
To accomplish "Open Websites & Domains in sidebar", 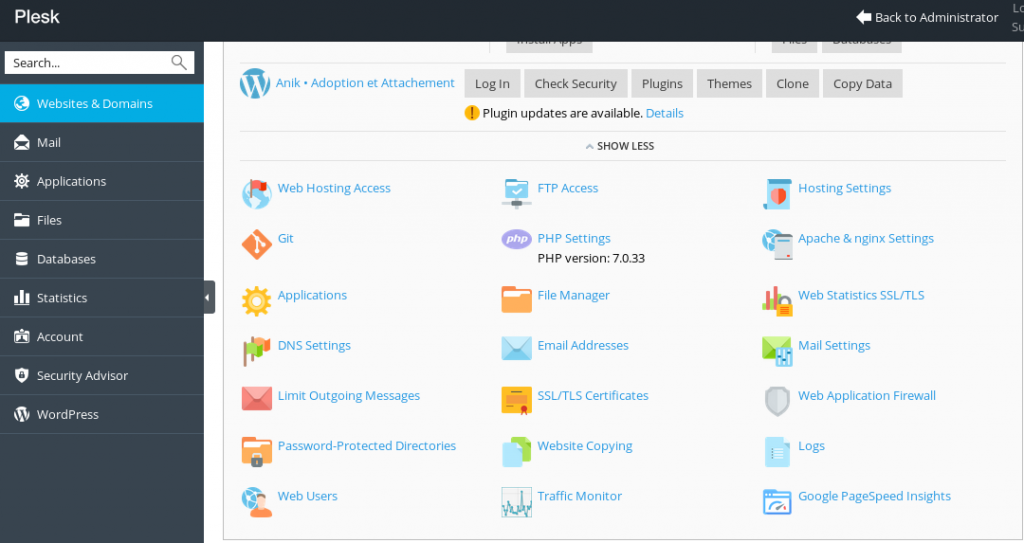I will (102, 103).
